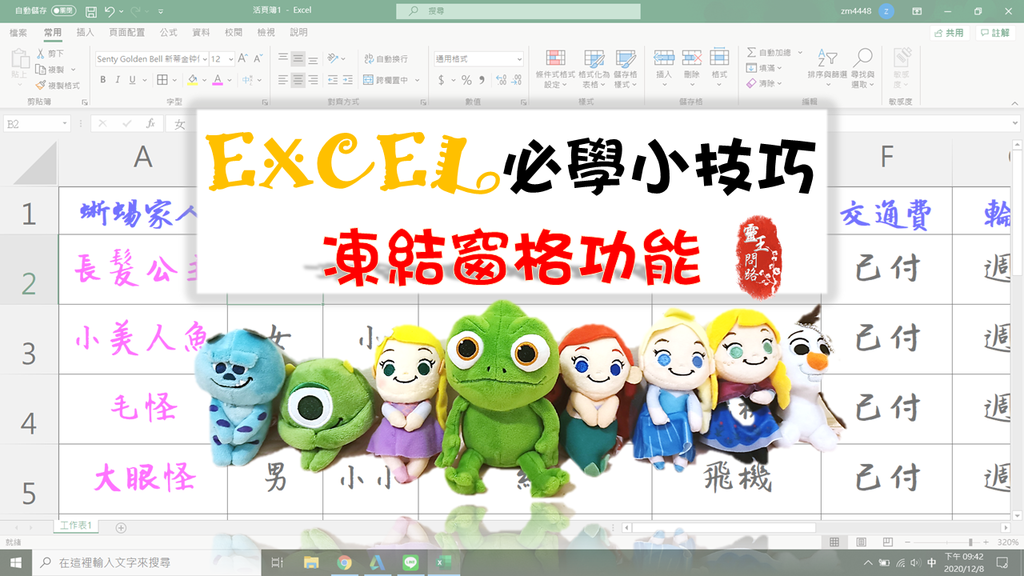Switch to the Page Layout (頁面配置) tab
This screenshot has width=1024, height=576.
coord(127,33)
